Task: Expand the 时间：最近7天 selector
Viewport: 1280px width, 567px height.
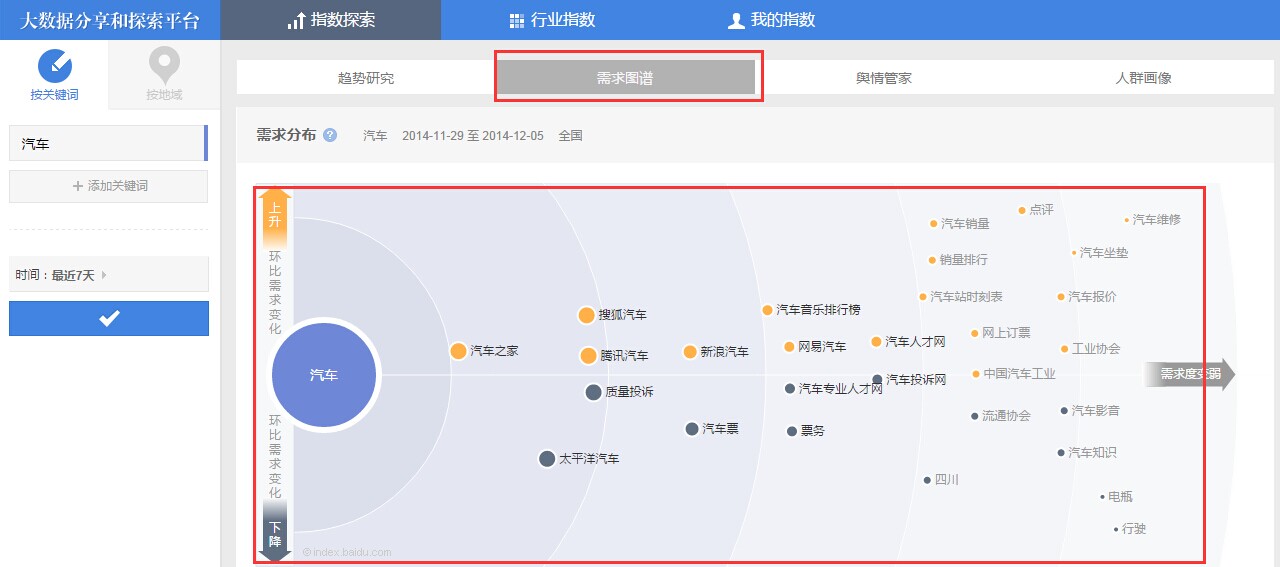Action: pyautogui.click(x=108, y=275)
